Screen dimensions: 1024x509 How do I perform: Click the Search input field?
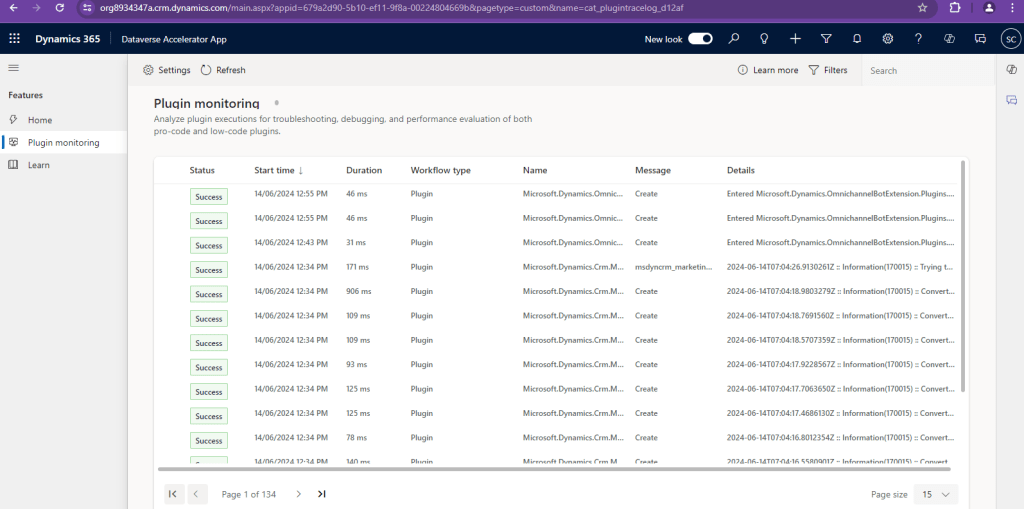(926, 71)
